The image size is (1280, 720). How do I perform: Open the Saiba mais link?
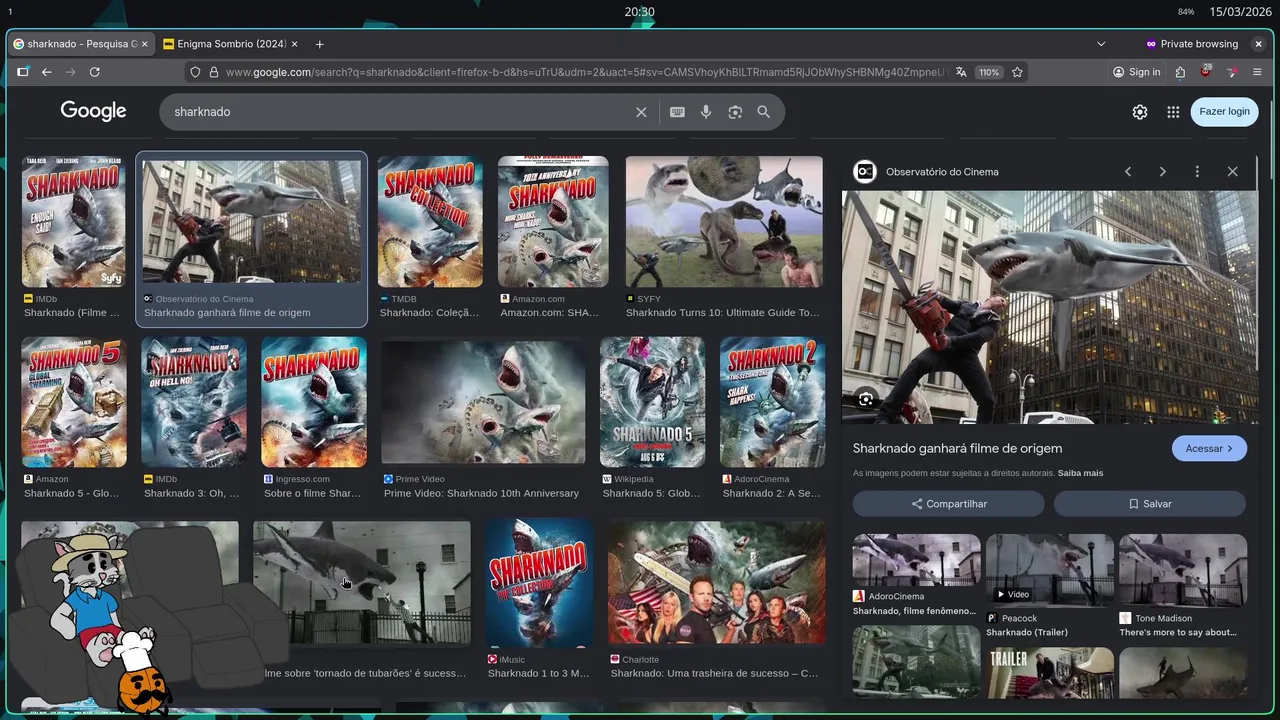[x=1080, y=473]
